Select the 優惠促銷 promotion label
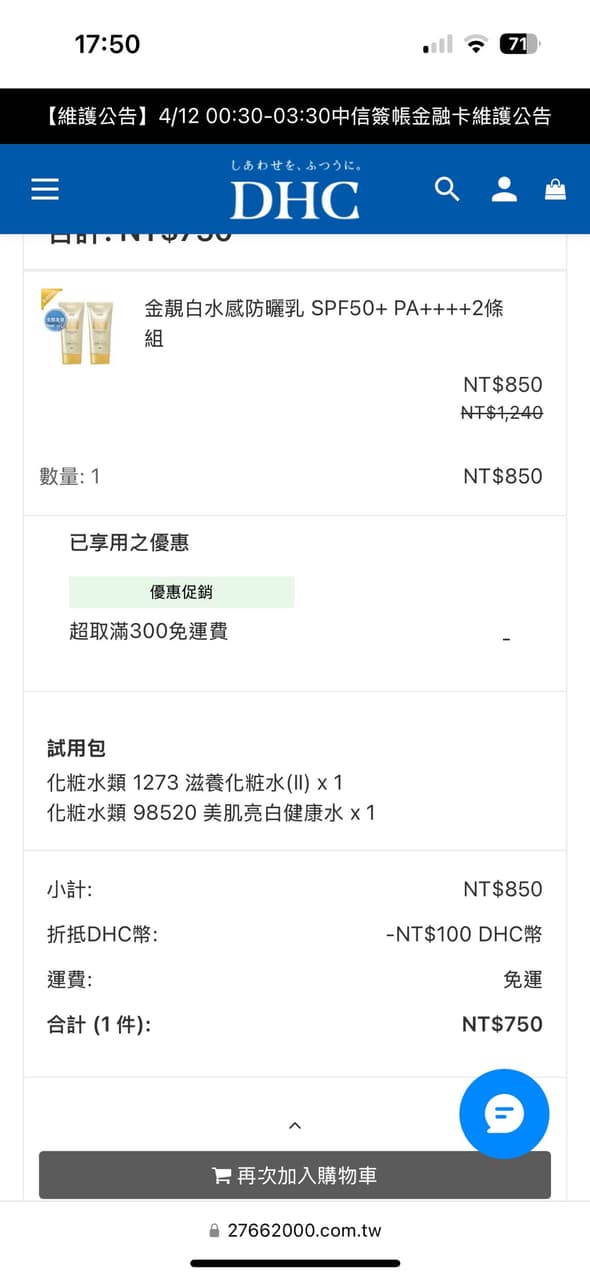This screenshot has height=1279, width=590. pos(180,591)
